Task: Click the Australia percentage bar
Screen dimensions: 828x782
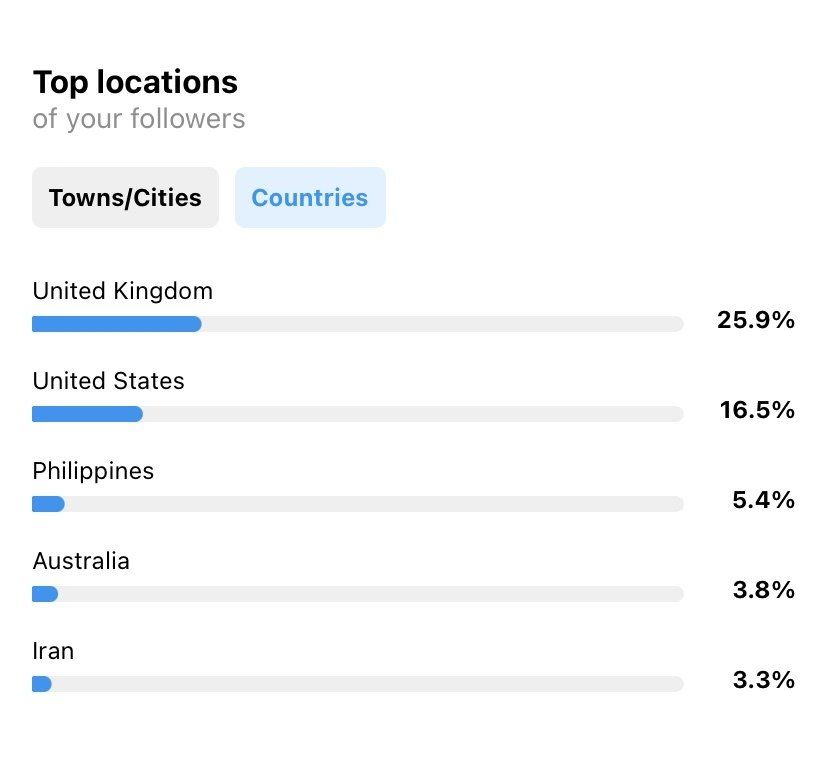Action: tap(357, 594)
